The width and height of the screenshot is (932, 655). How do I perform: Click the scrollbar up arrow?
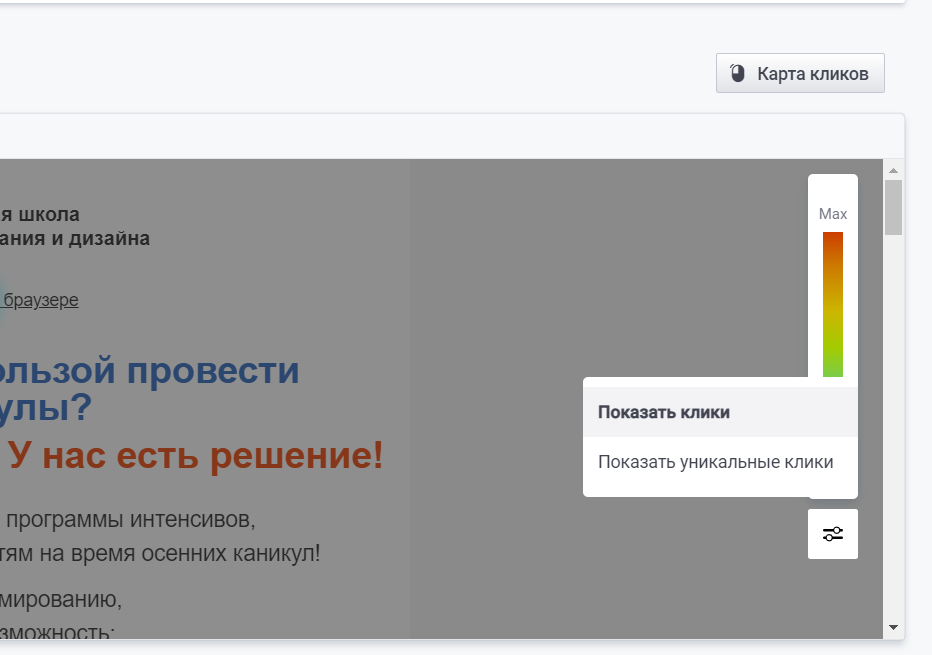point(893,171)
